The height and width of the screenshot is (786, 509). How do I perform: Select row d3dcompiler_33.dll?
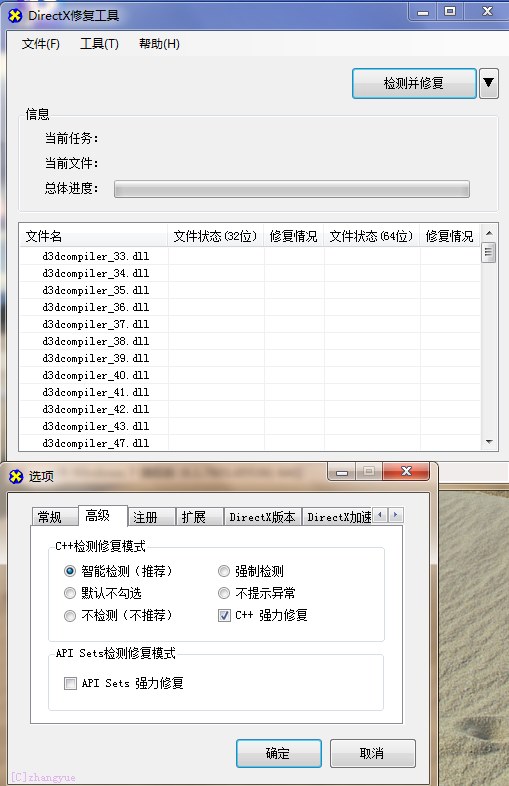(250, 256)
